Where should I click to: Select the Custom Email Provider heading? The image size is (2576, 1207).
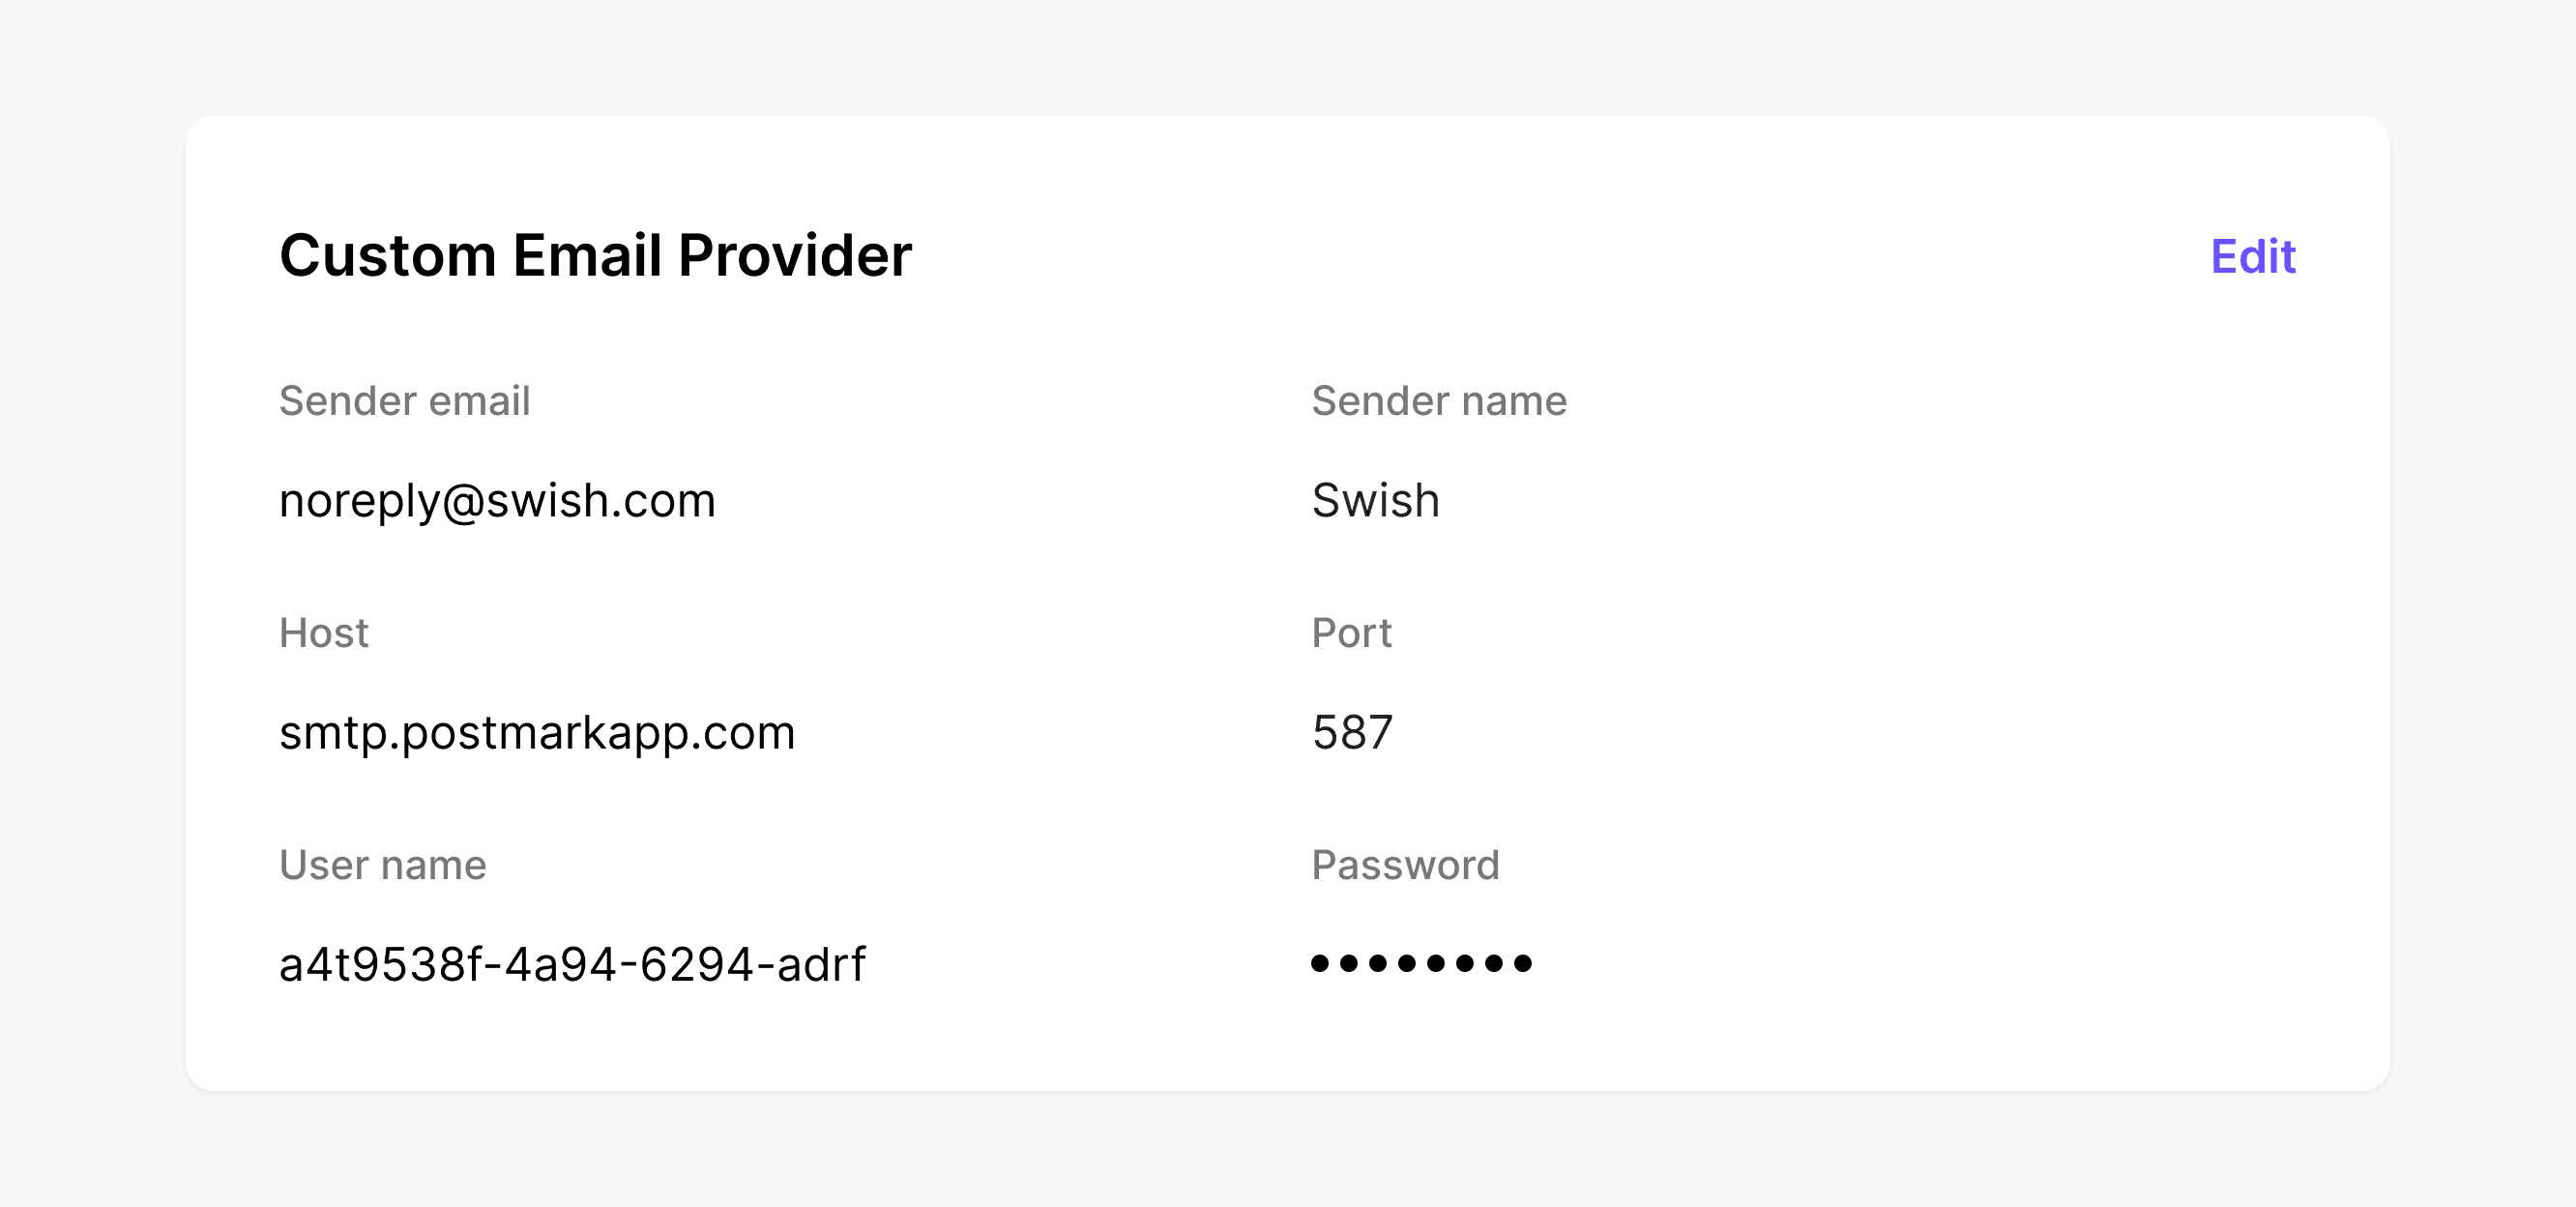595,255
